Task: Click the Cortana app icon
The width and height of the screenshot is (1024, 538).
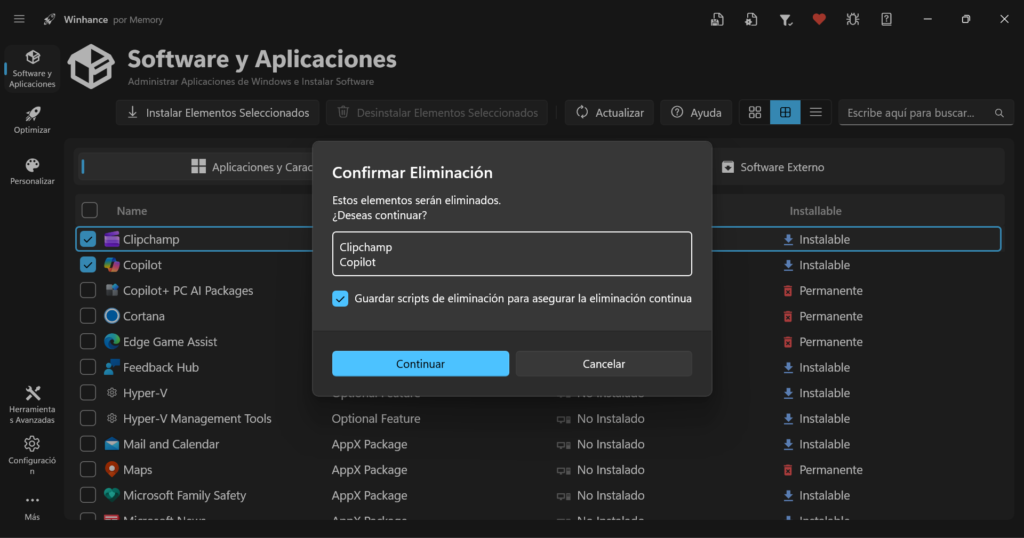Action: [x=112, y=316]
